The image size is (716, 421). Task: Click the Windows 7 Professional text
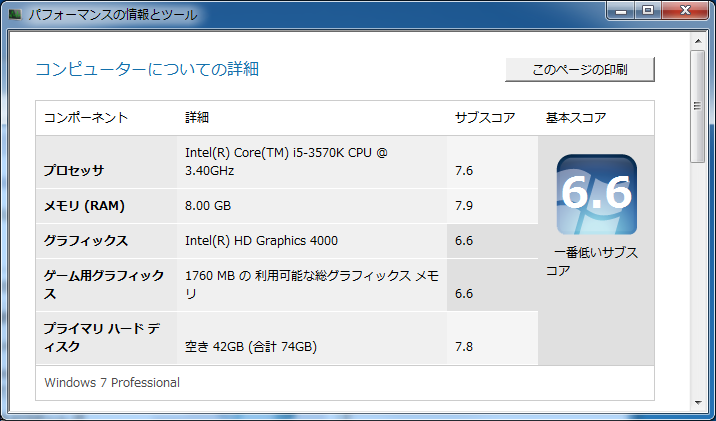[112, 382]
